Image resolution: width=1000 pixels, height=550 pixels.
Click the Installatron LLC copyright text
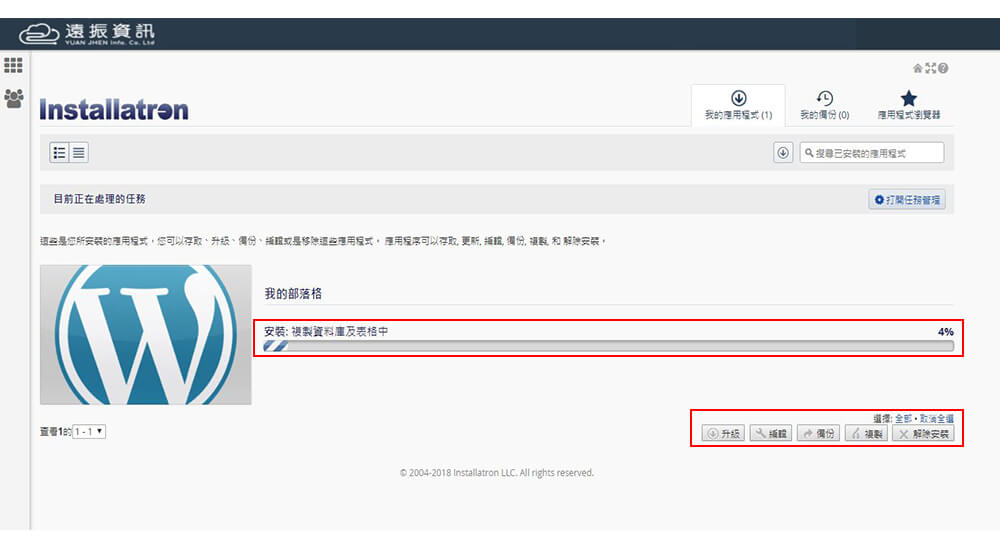coord(497,473)
